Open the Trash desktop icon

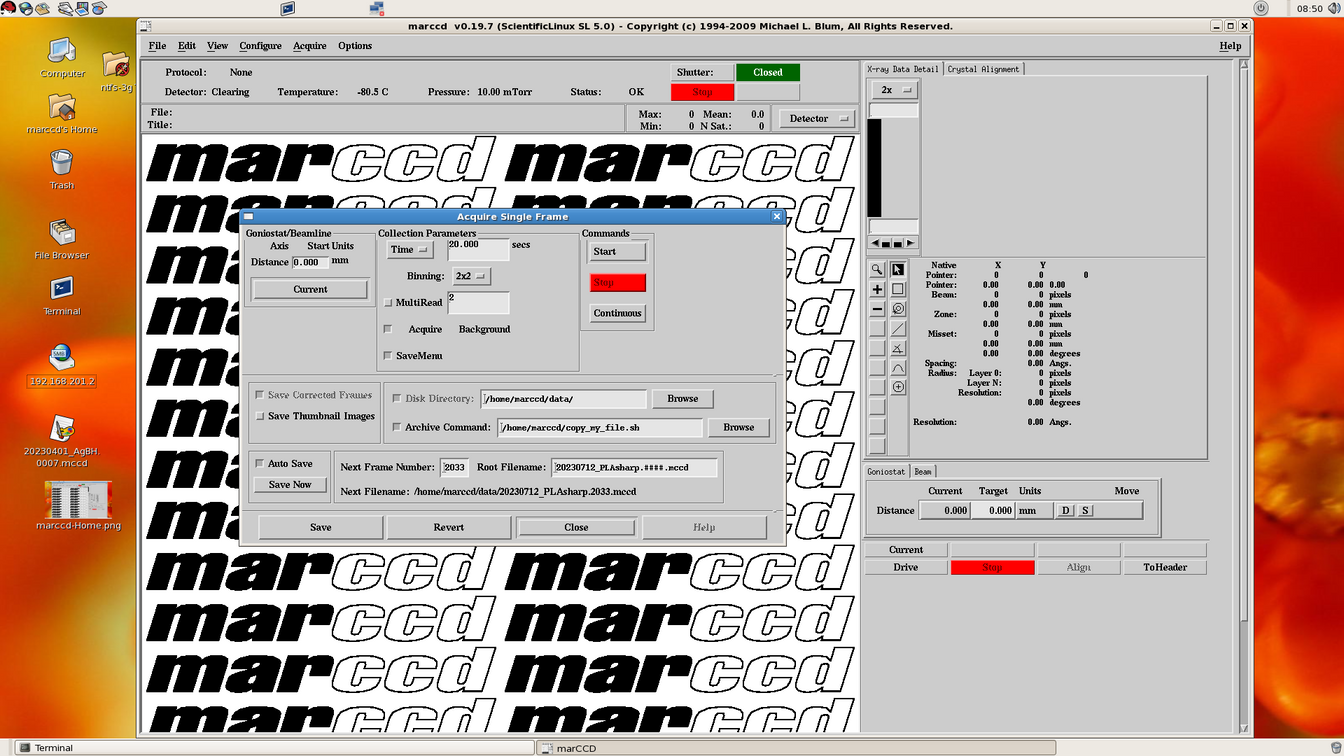[x=62, y=169]
